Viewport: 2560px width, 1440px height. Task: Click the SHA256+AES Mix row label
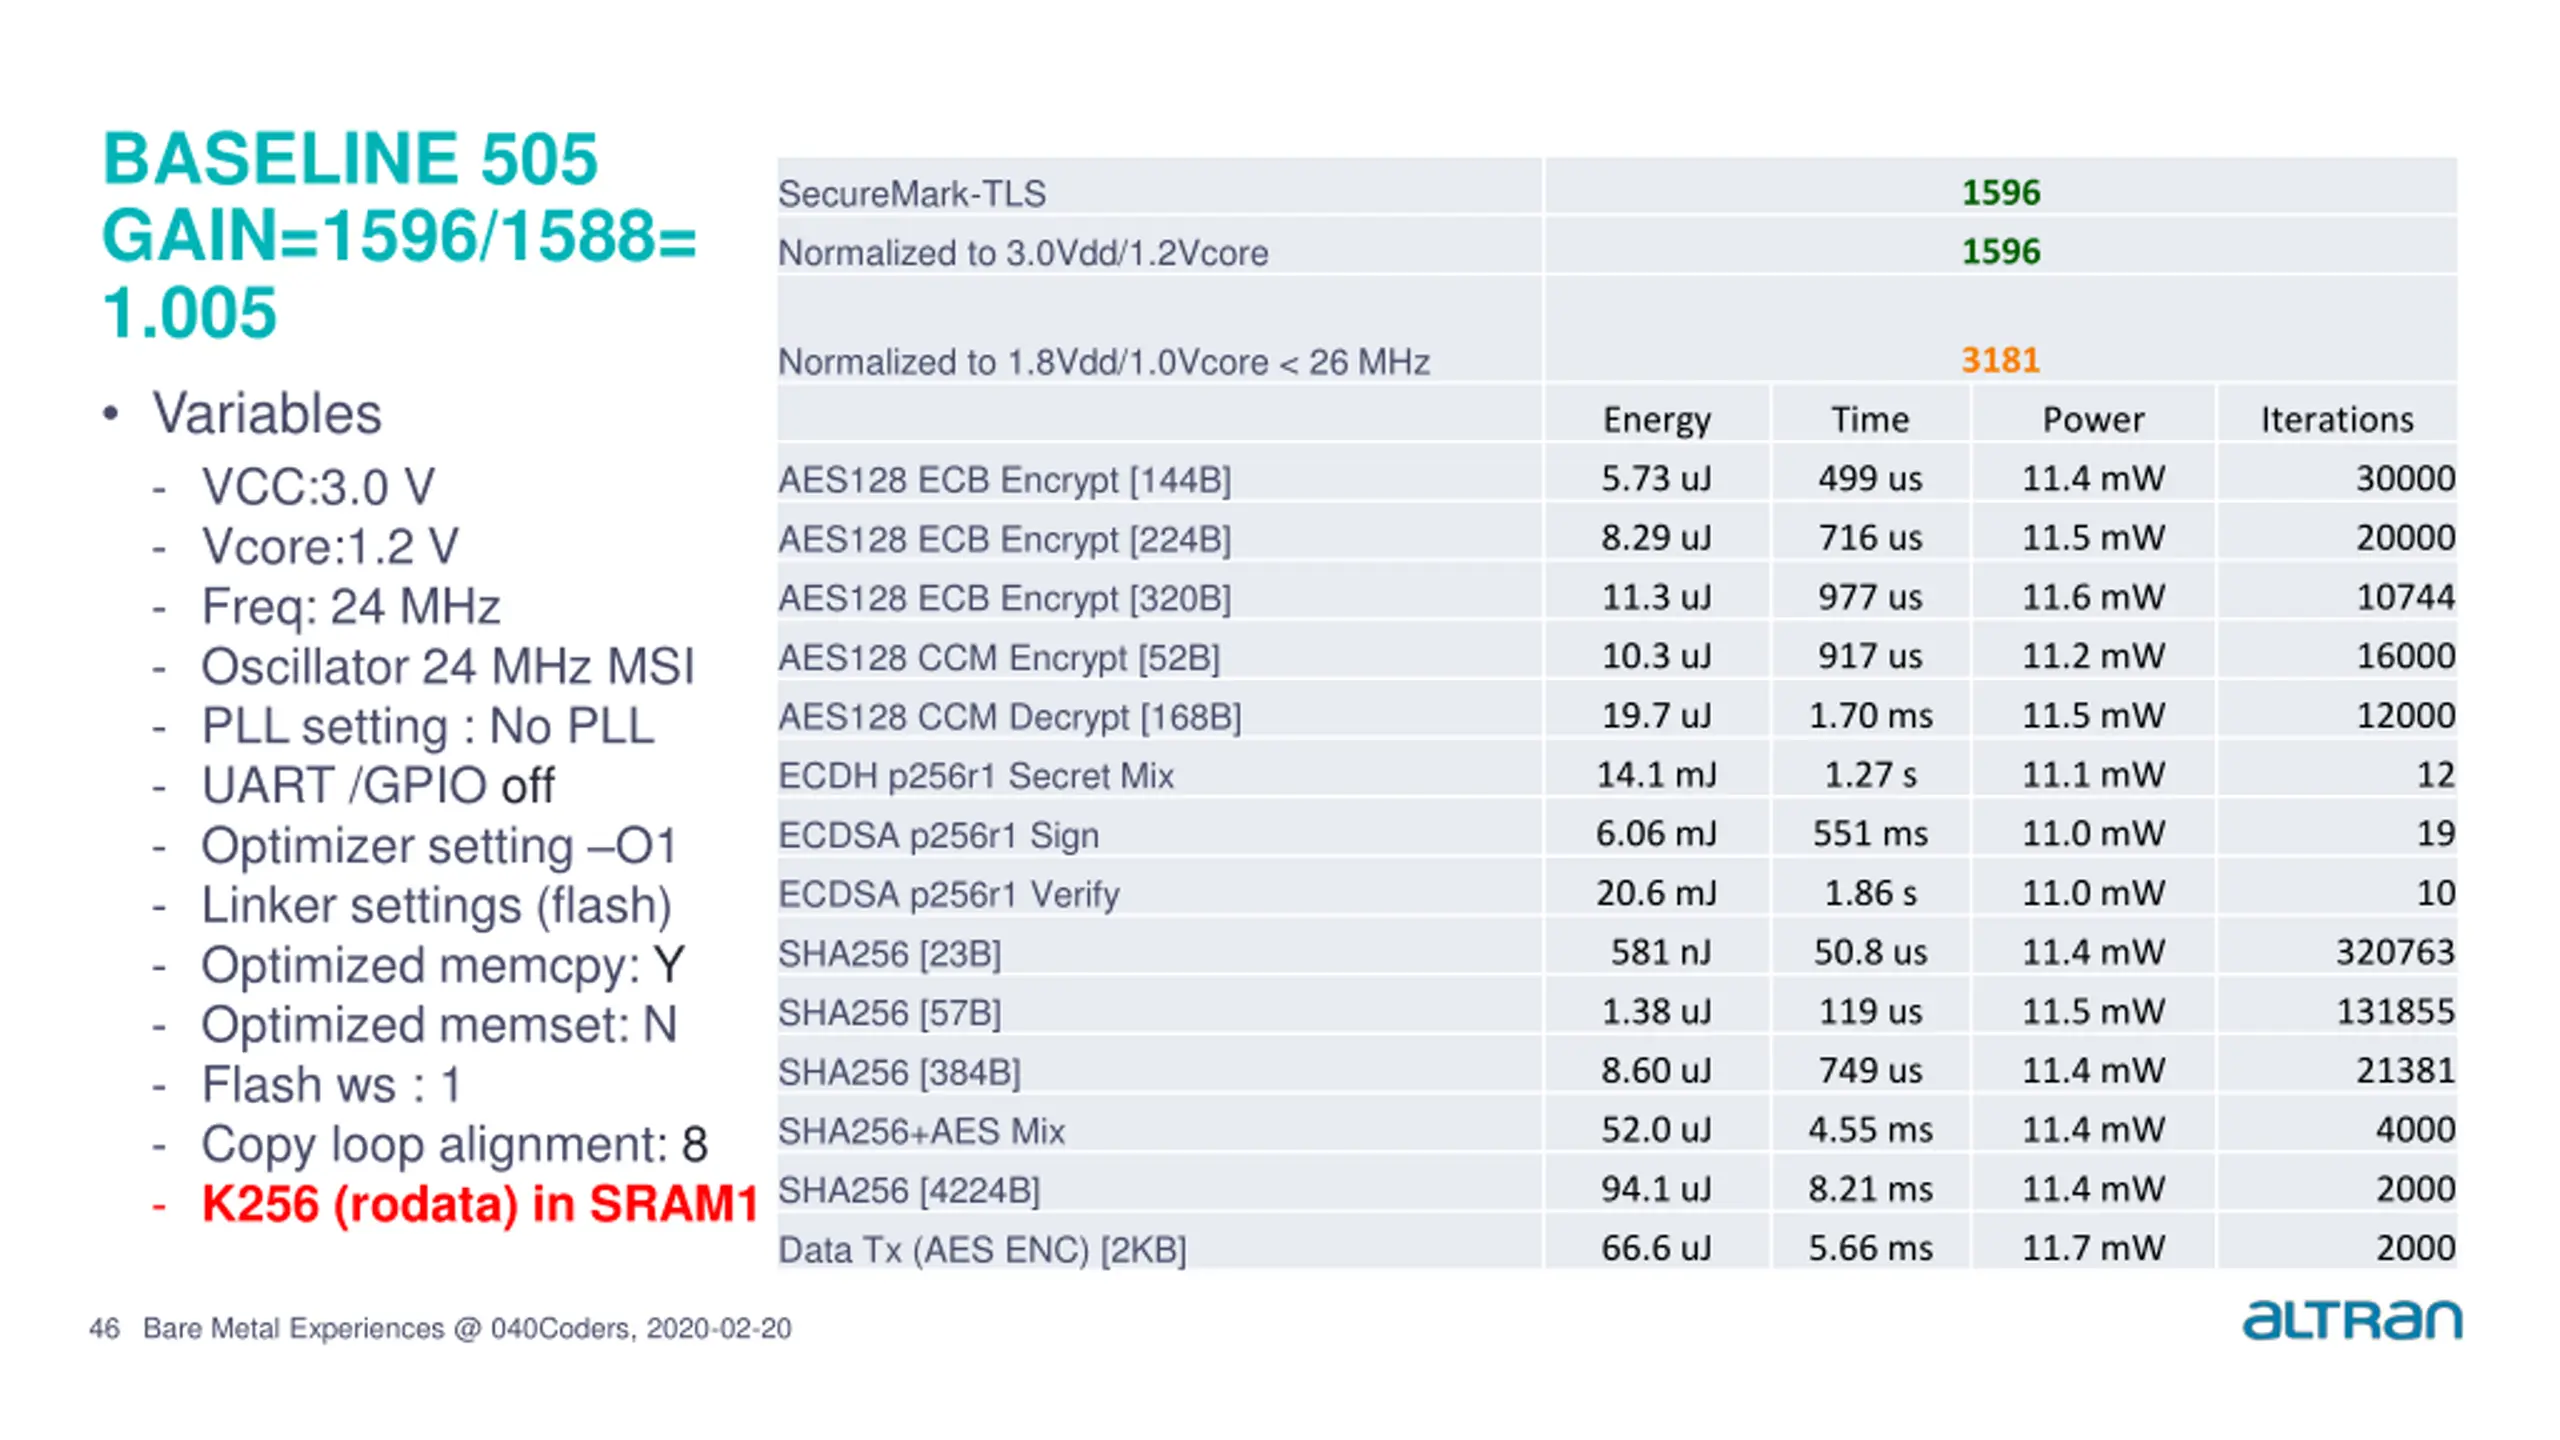[x=921, y=1131]
